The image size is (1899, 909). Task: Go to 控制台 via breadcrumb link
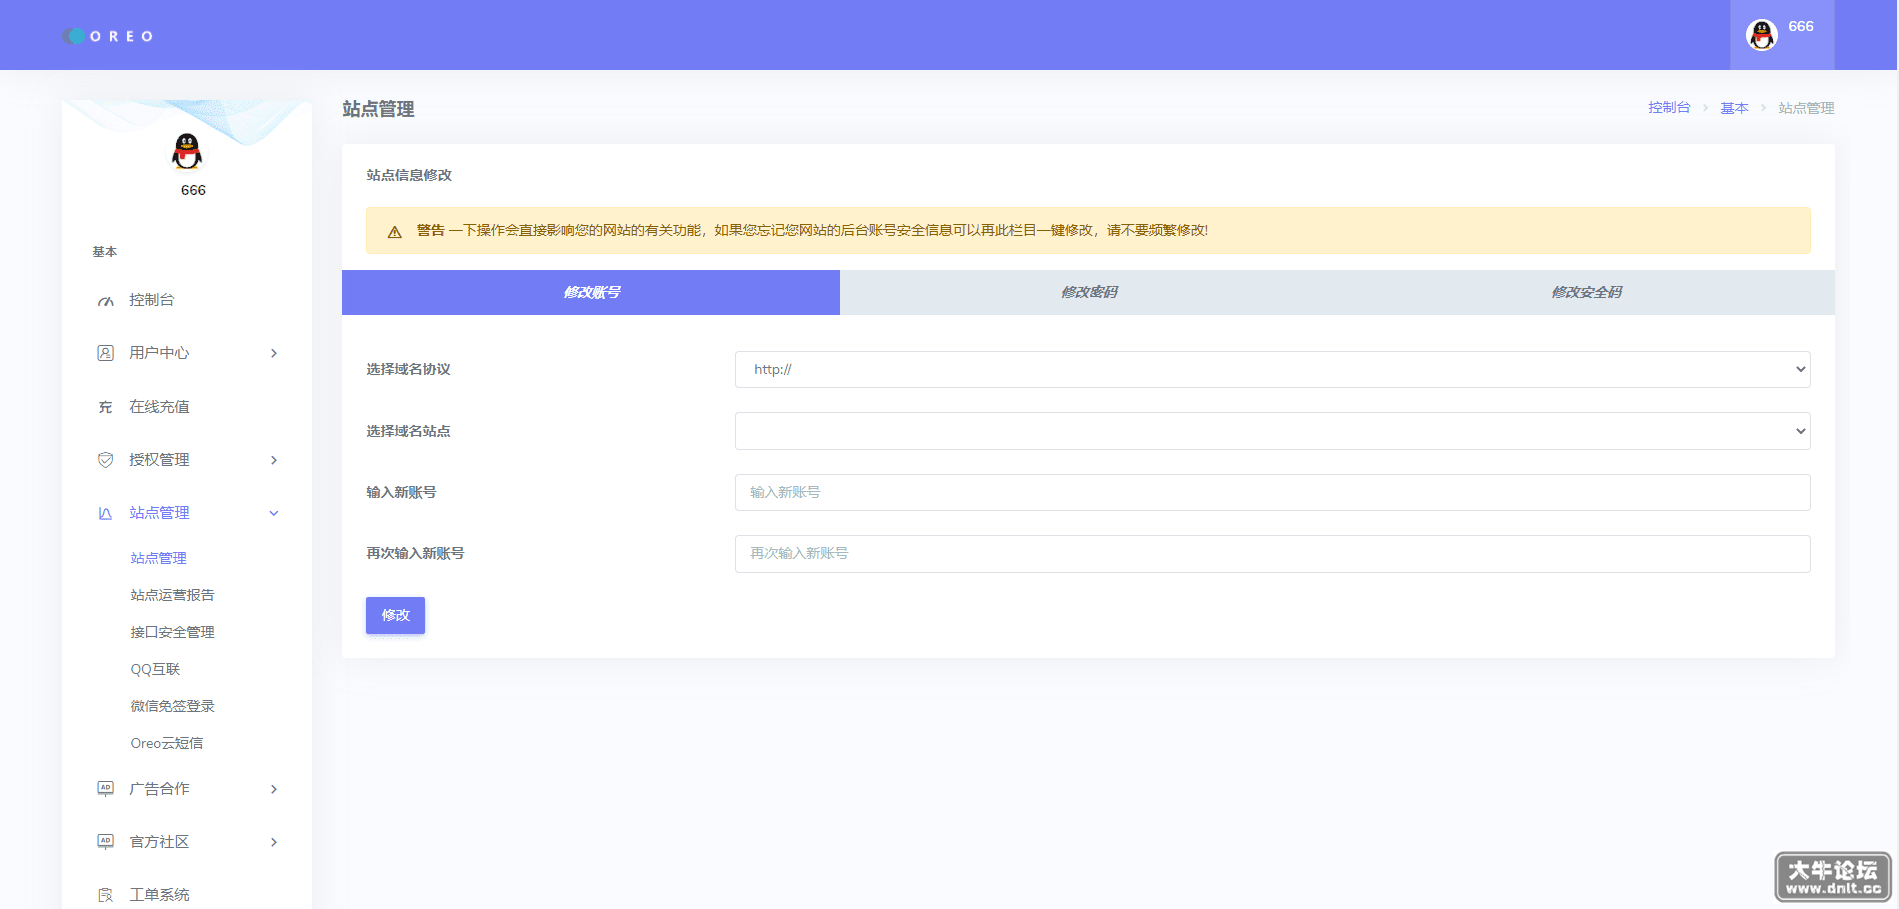1669,108
